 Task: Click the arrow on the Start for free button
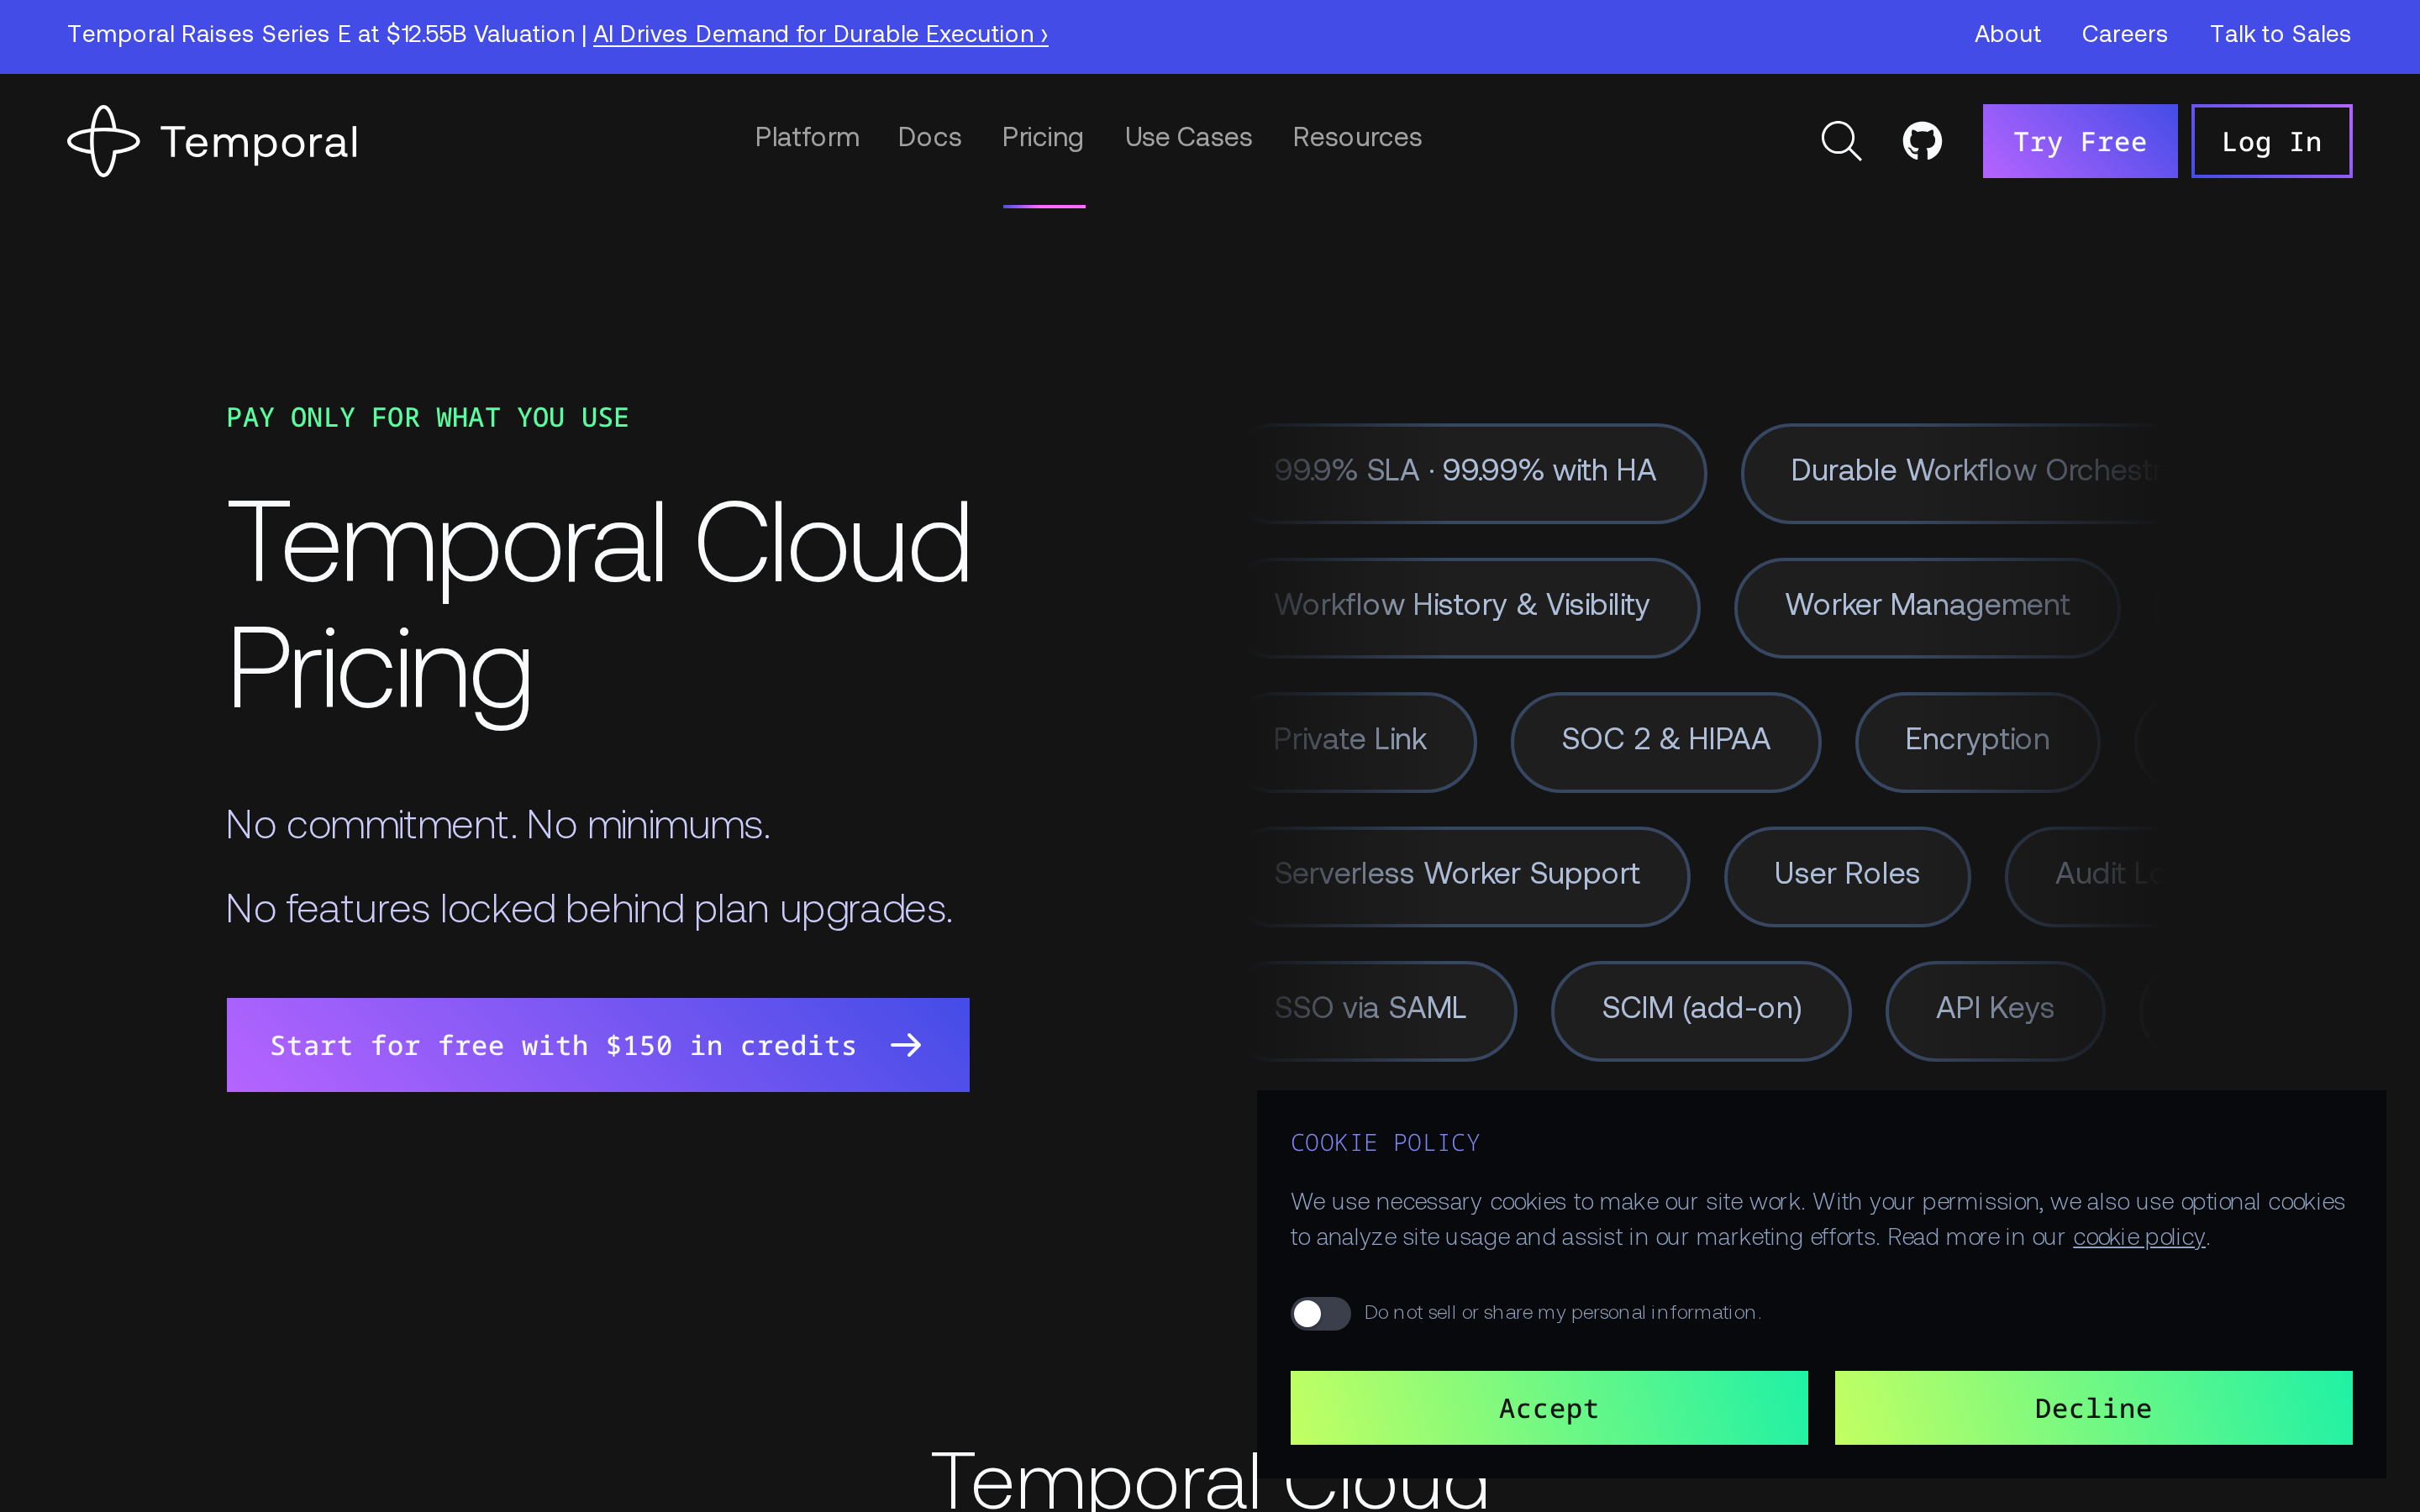coord(906,1045)
